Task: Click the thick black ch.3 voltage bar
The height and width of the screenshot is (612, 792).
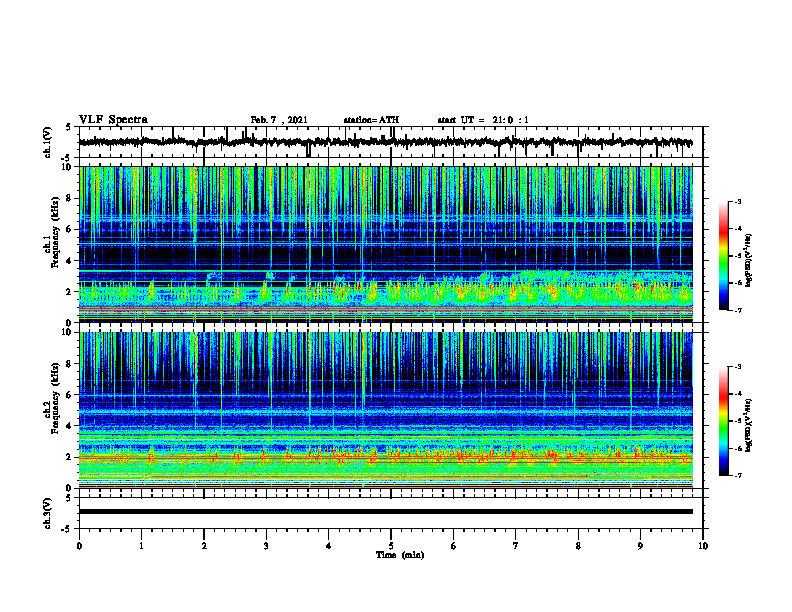Action: pos(386,512)
